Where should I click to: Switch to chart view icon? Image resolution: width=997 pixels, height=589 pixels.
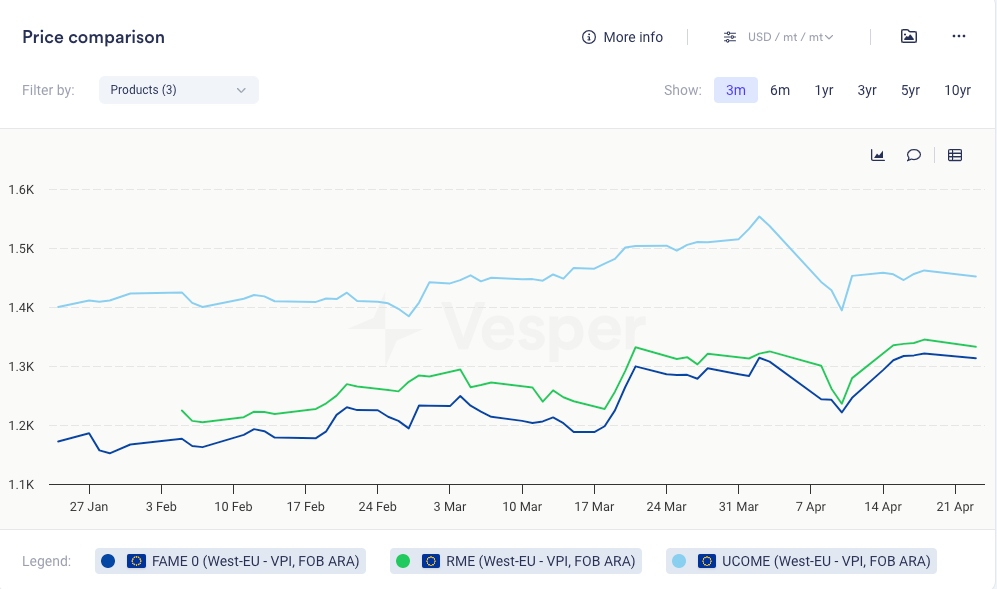click(x=878, y=155)
